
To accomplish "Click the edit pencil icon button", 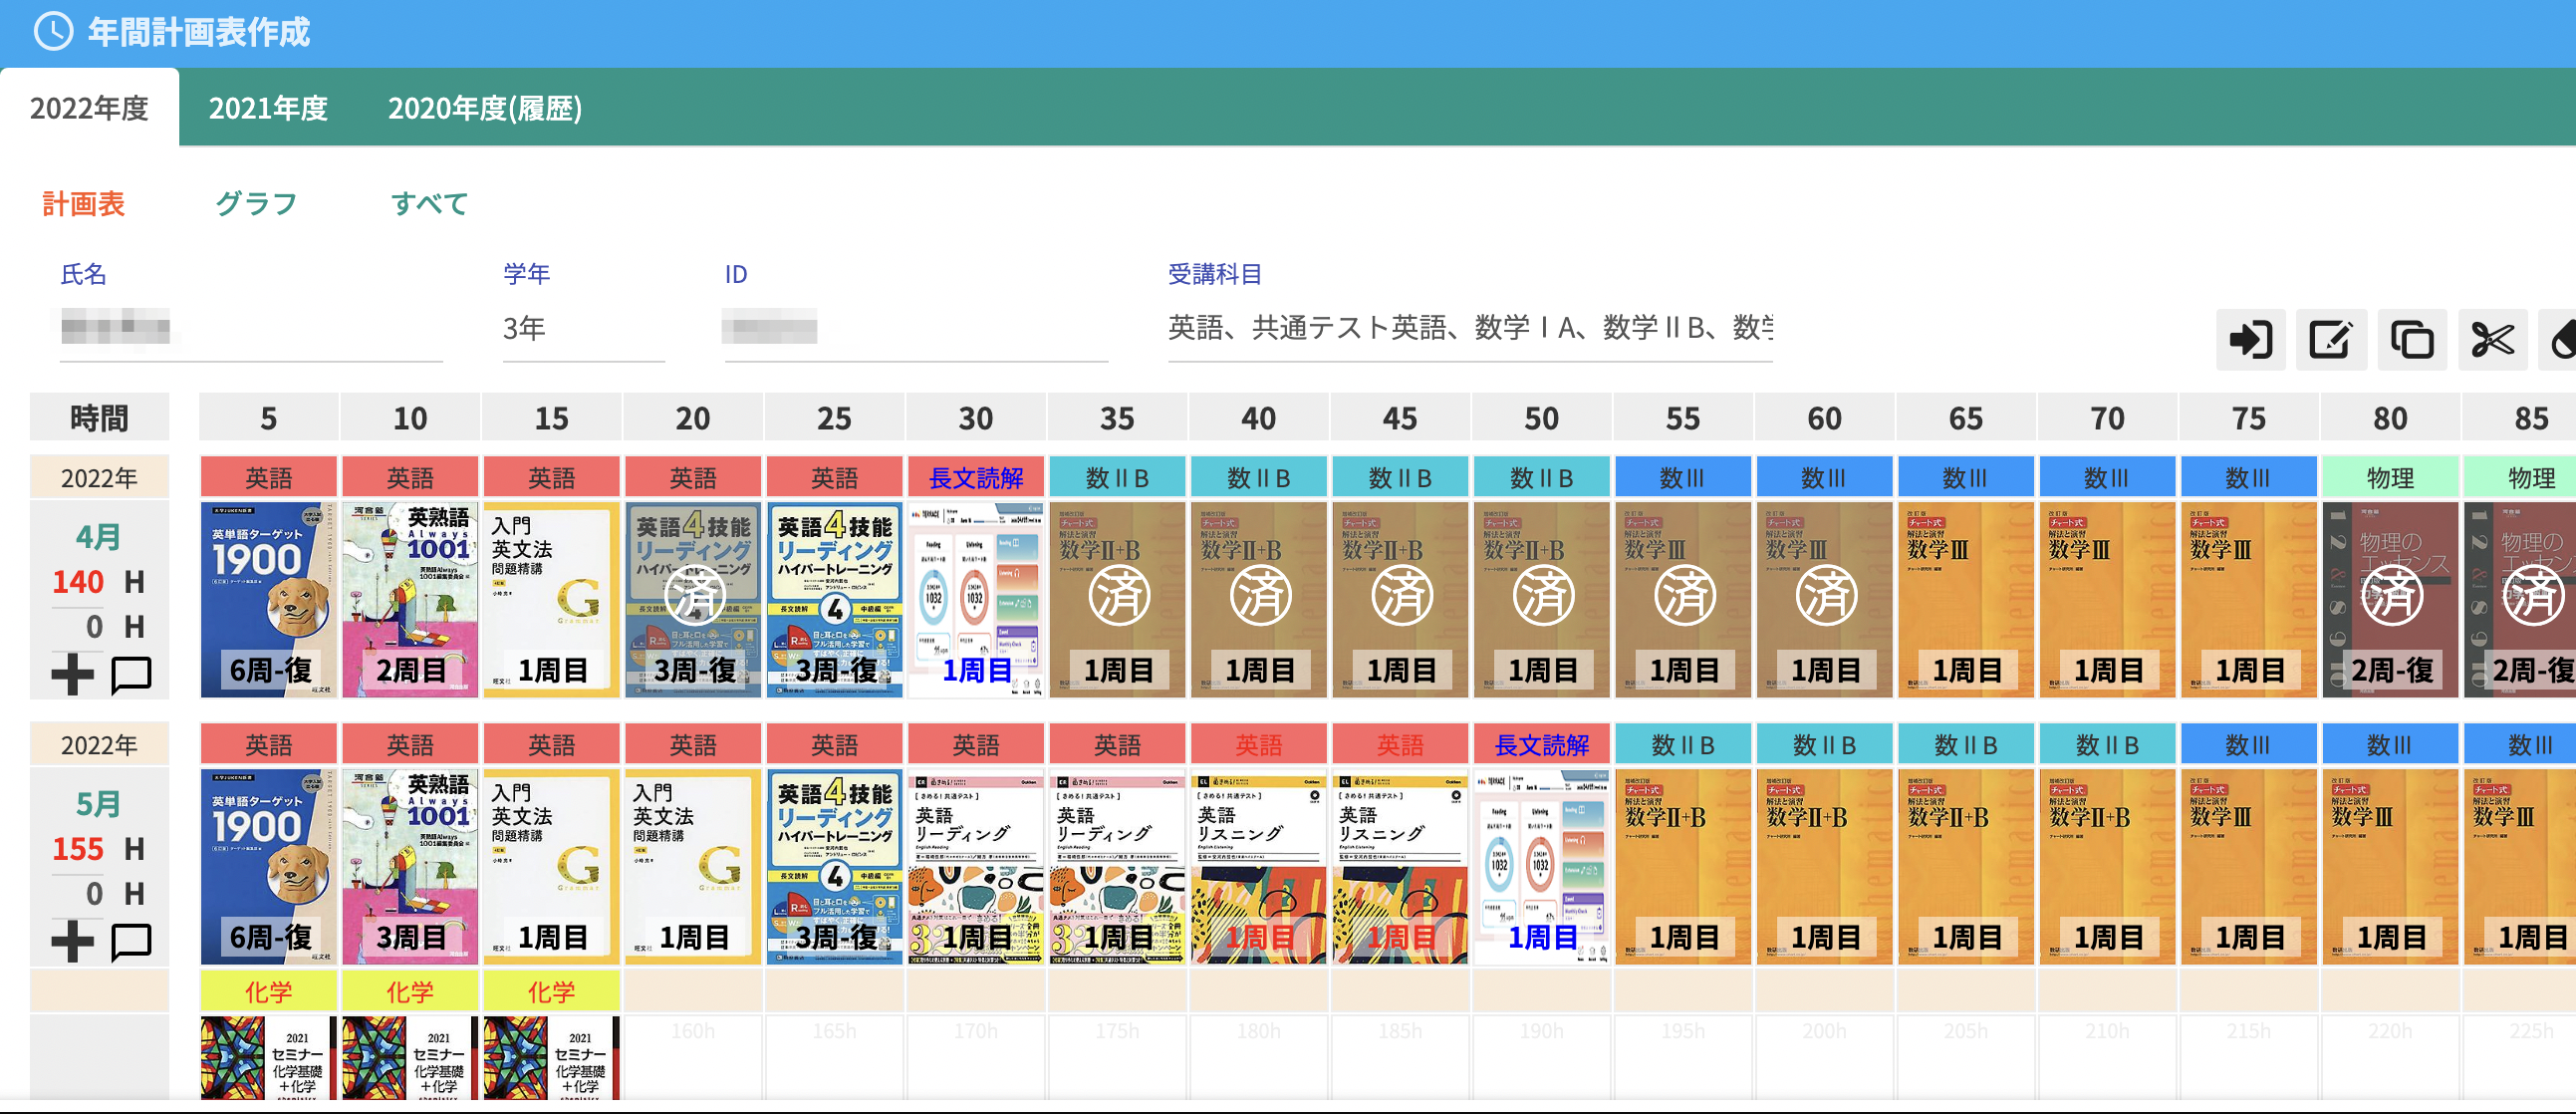I will tap(2330, 340).
